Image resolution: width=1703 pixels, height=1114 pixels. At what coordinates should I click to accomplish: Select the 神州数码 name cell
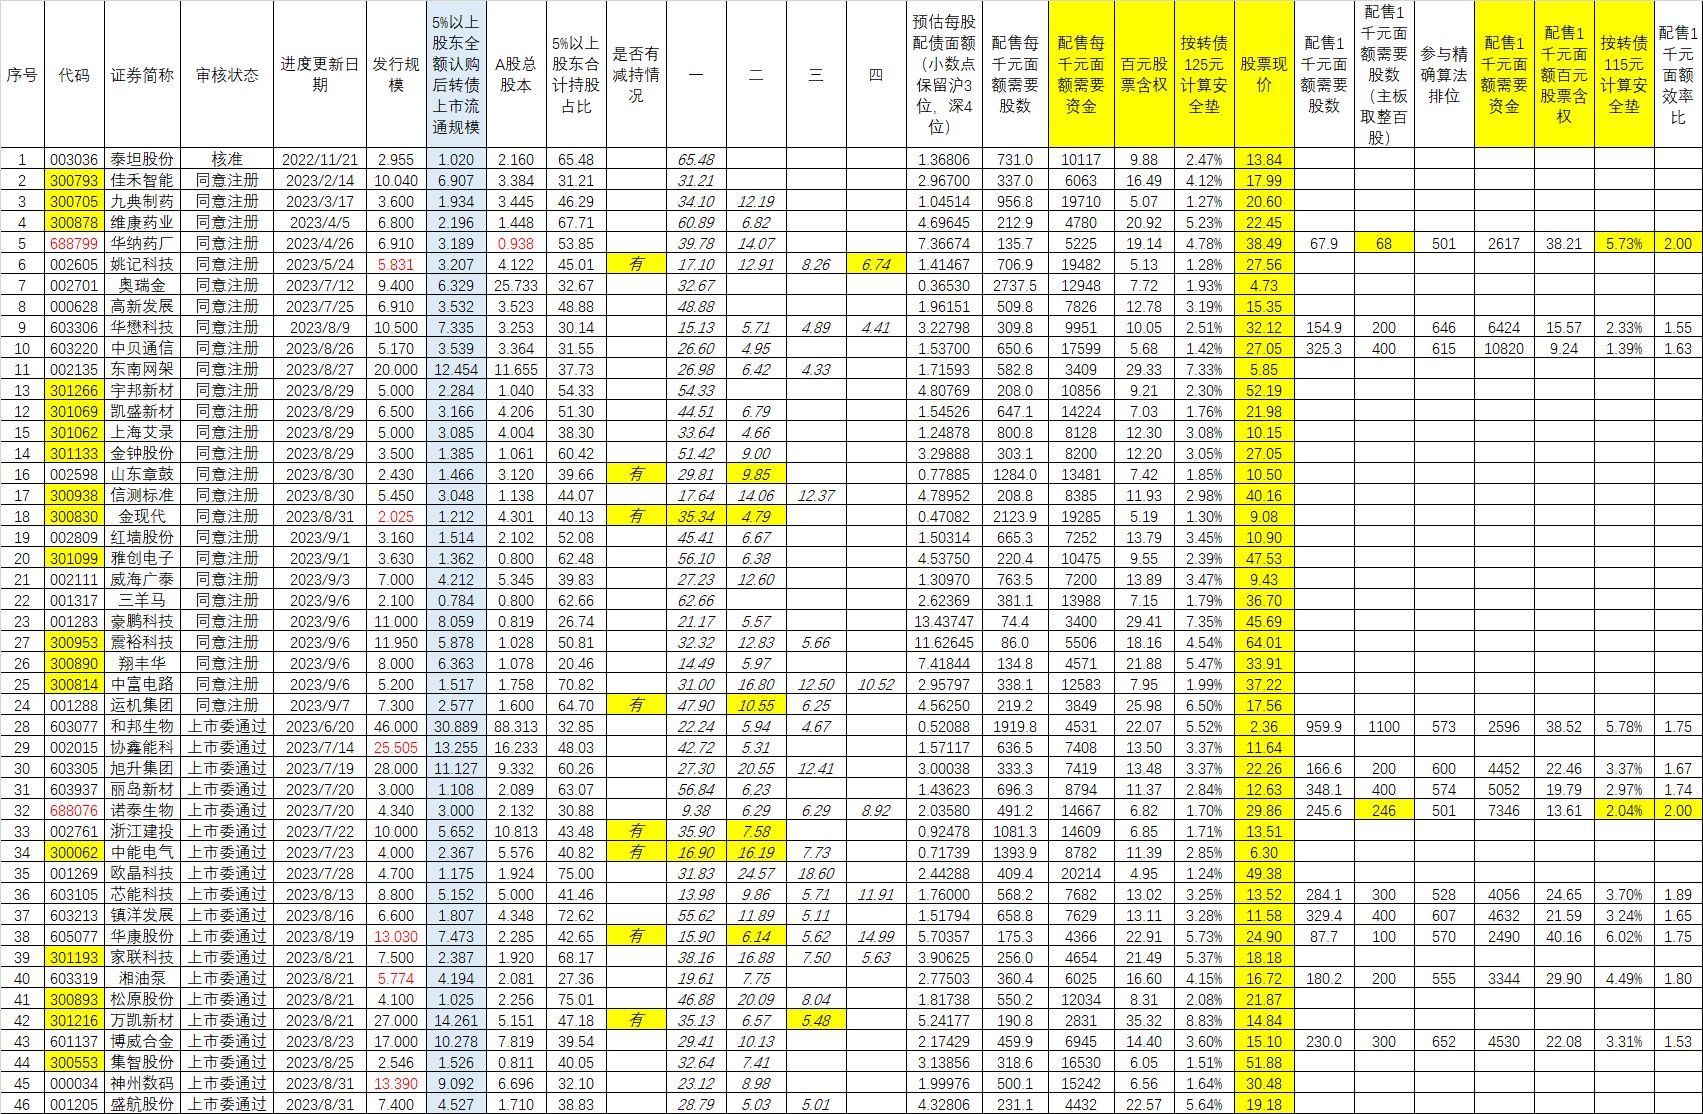tap(142, 1083)
